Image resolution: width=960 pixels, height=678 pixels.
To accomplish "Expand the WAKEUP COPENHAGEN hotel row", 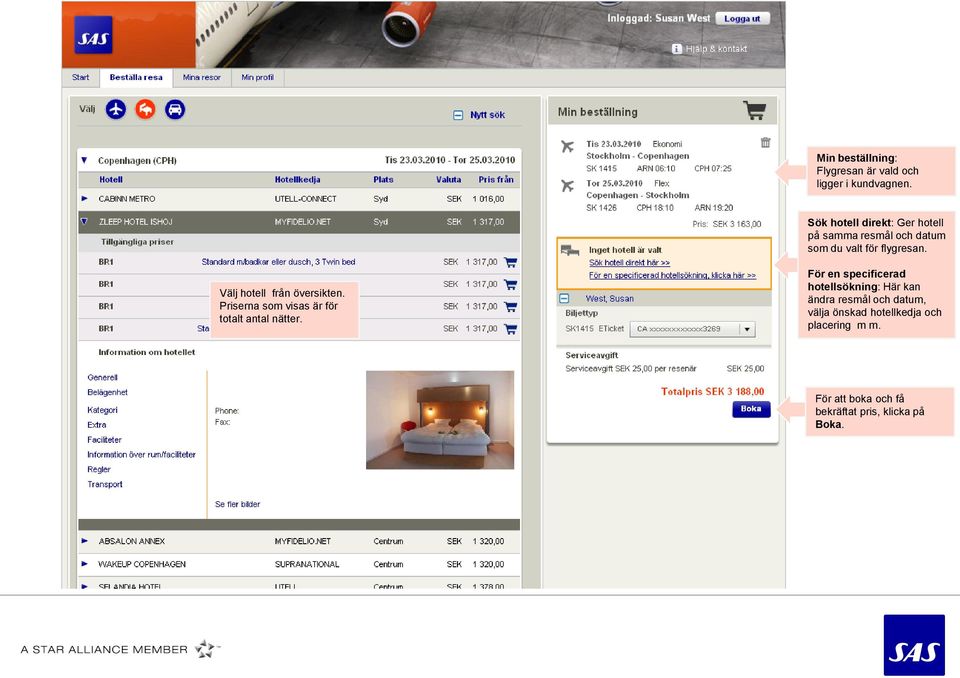I will (84, 563).
